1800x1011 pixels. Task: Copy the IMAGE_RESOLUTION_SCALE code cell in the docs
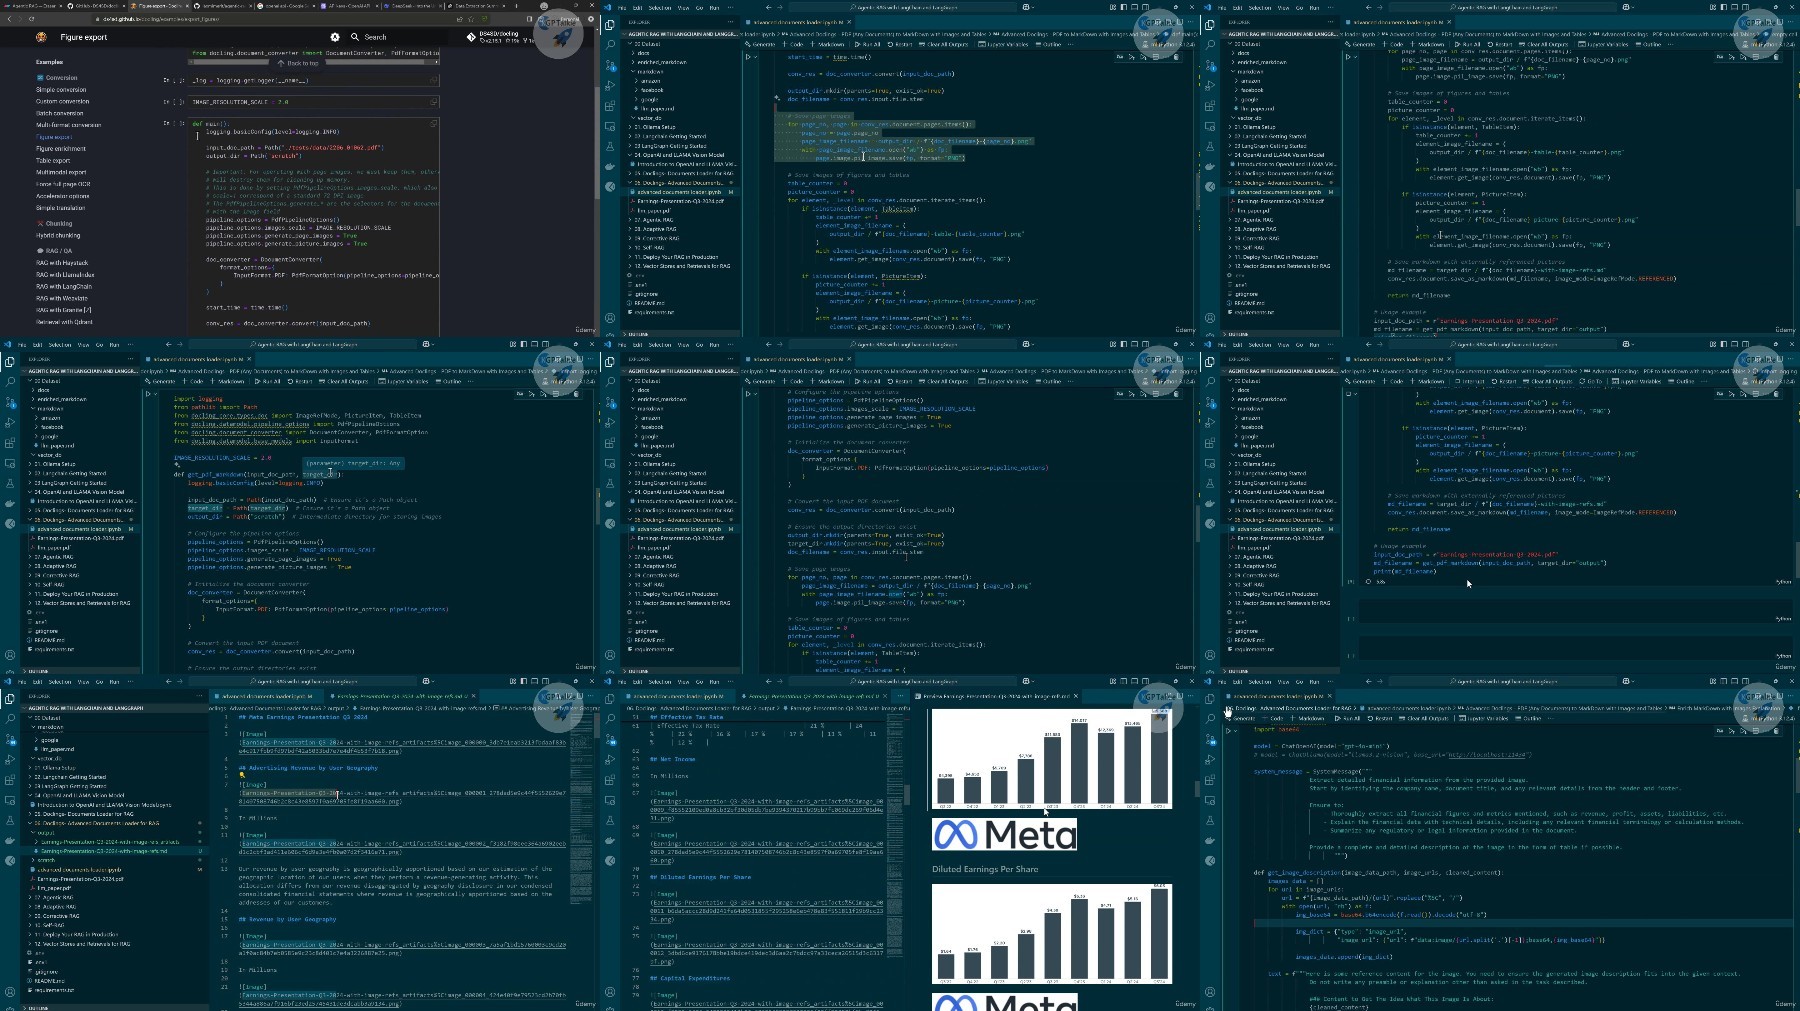(434, 101)
